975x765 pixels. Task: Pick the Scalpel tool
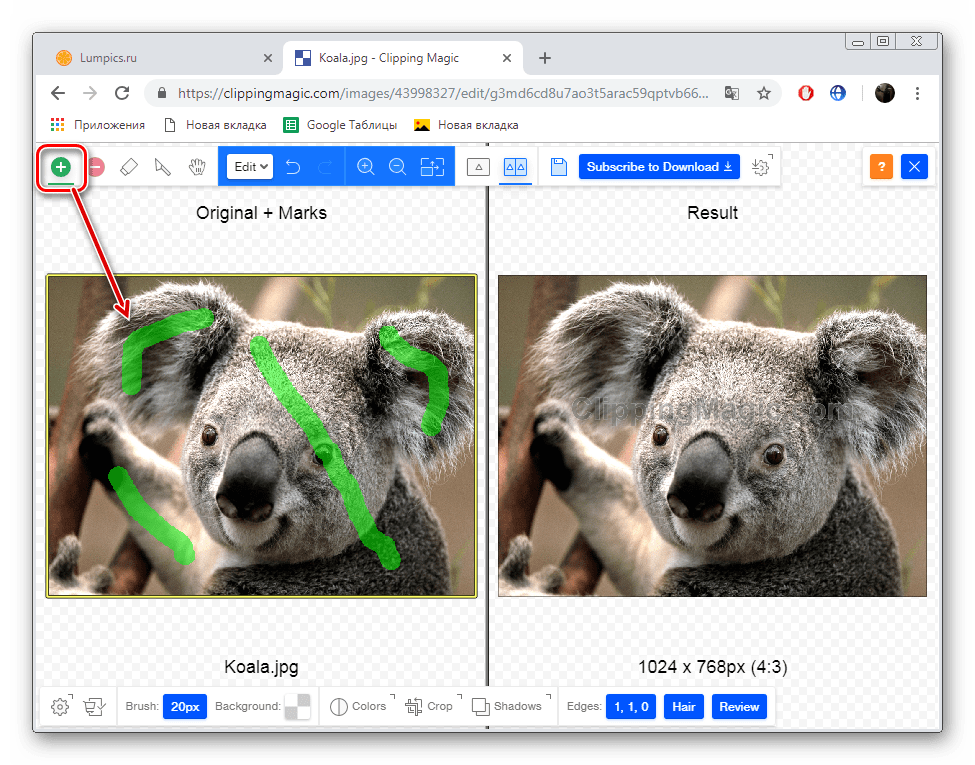coord(162,167)
